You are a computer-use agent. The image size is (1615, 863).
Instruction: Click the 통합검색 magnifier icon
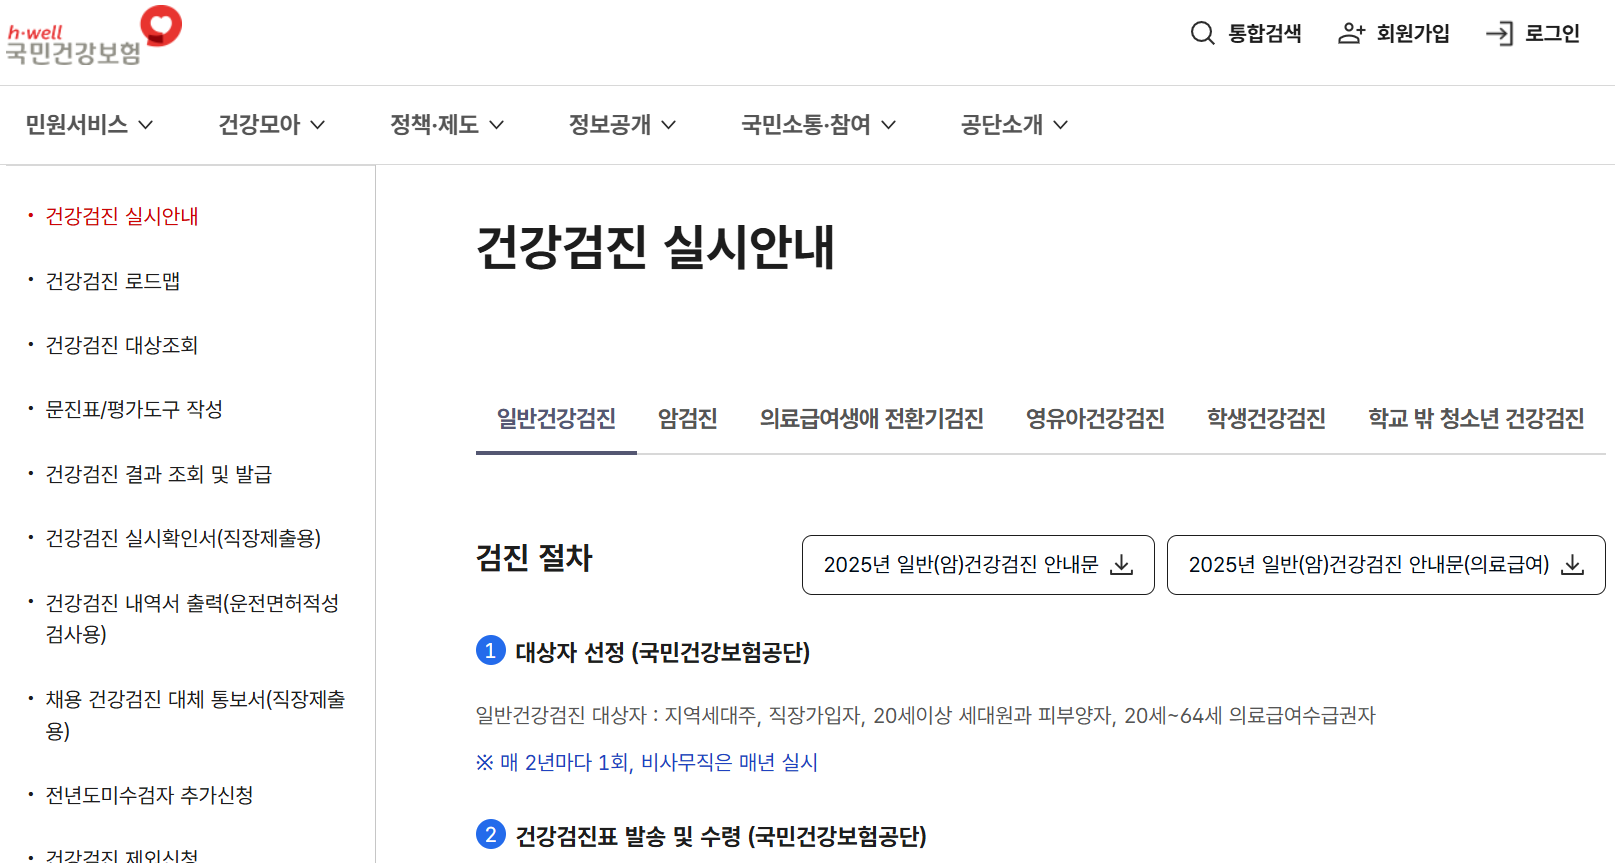pos(1202,33)
